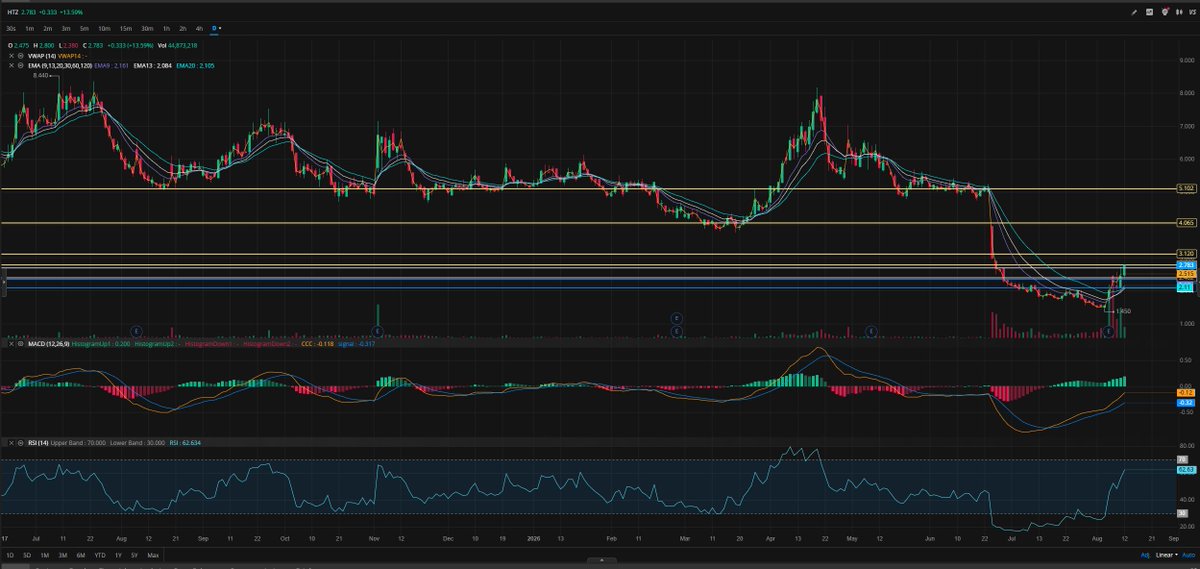The image size is (1200, 569).
Task: Click earnings marker E in mid-August
Action: [137, 330]
